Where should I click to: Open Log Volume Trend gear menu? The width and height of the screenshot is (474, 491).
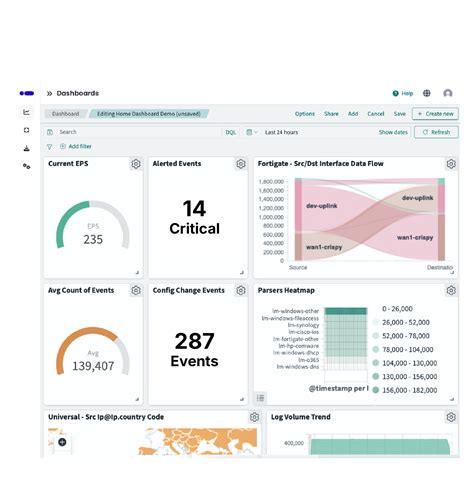tap(451, 417)
